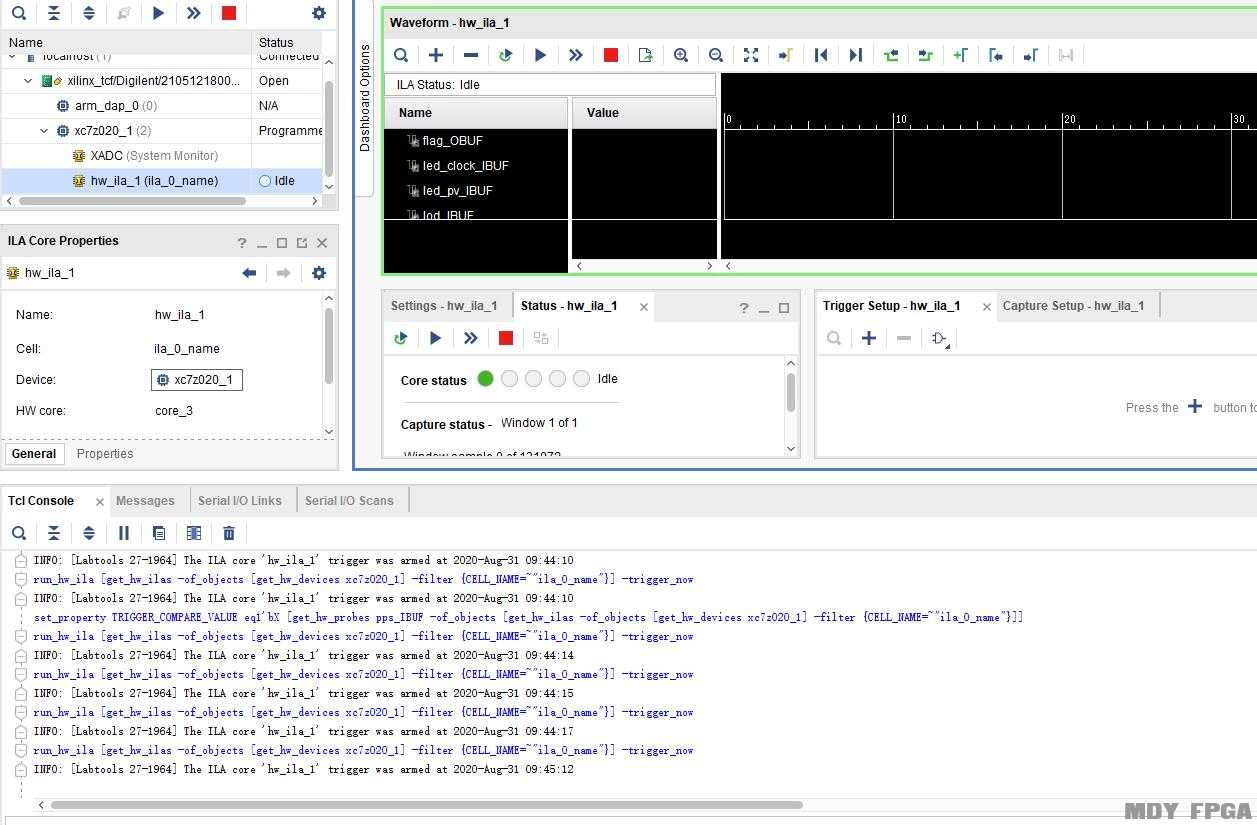Viewport: 1257px width, 825px height.
Task: Go to cursor in the waveform
Action: click(785, 55)
